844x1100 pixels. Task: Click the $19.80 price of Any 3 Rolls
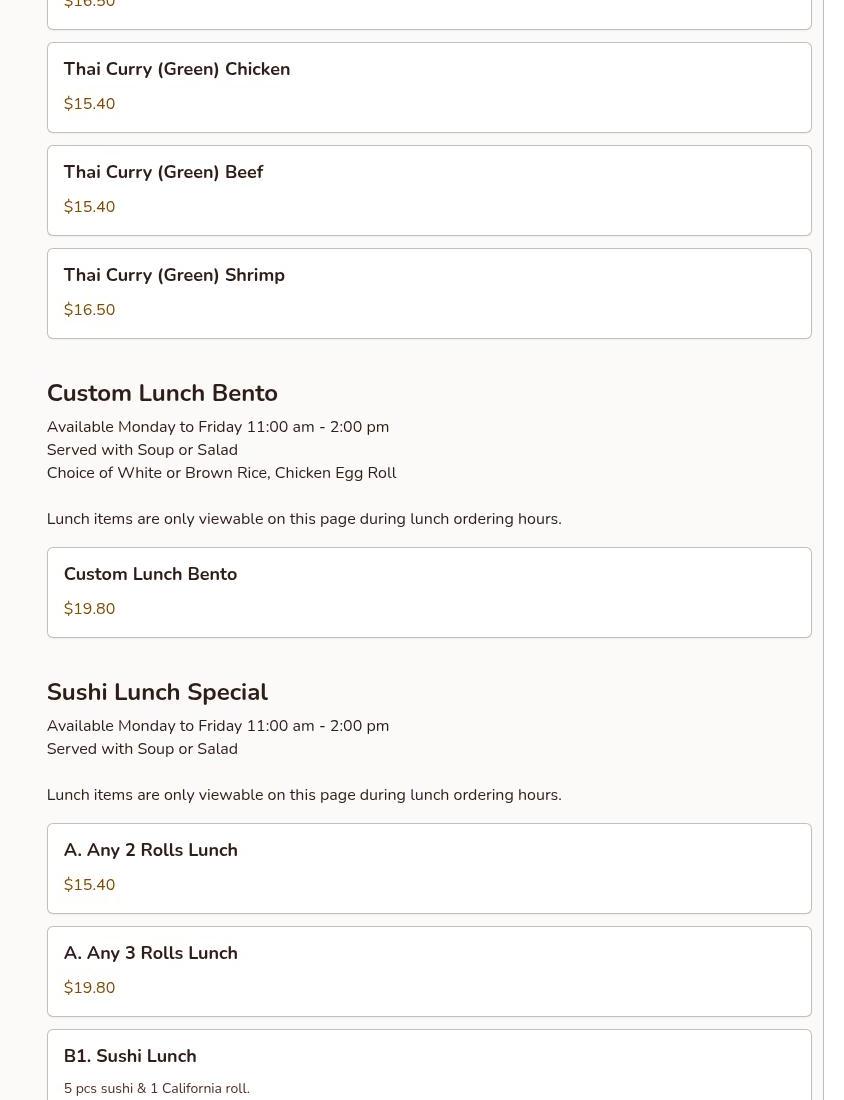89,988
